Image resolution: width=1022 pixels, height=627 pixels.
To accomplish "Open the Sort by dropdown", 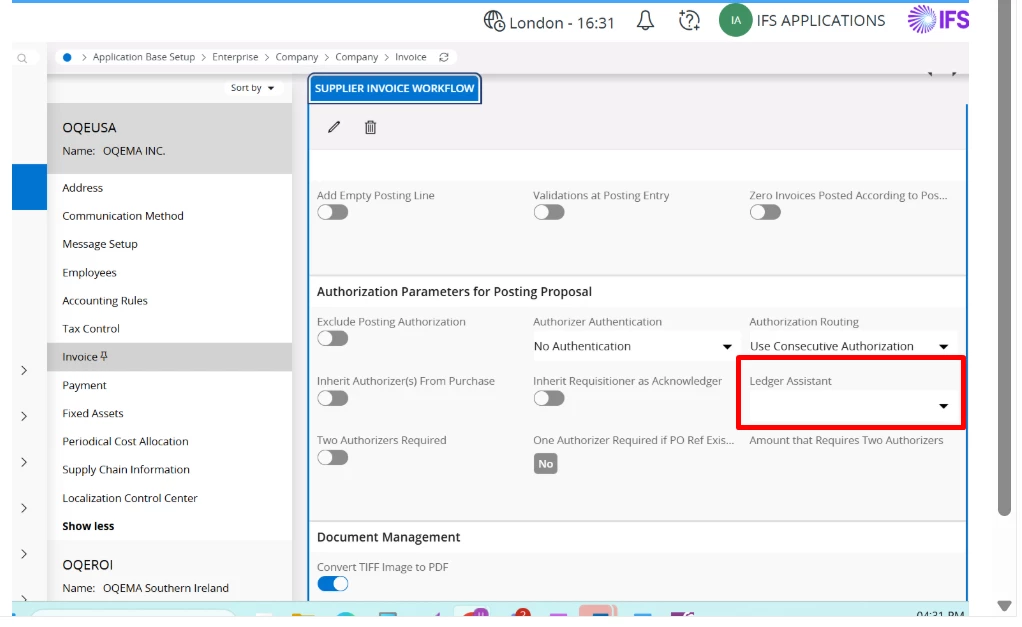I will tap(252, 88).
